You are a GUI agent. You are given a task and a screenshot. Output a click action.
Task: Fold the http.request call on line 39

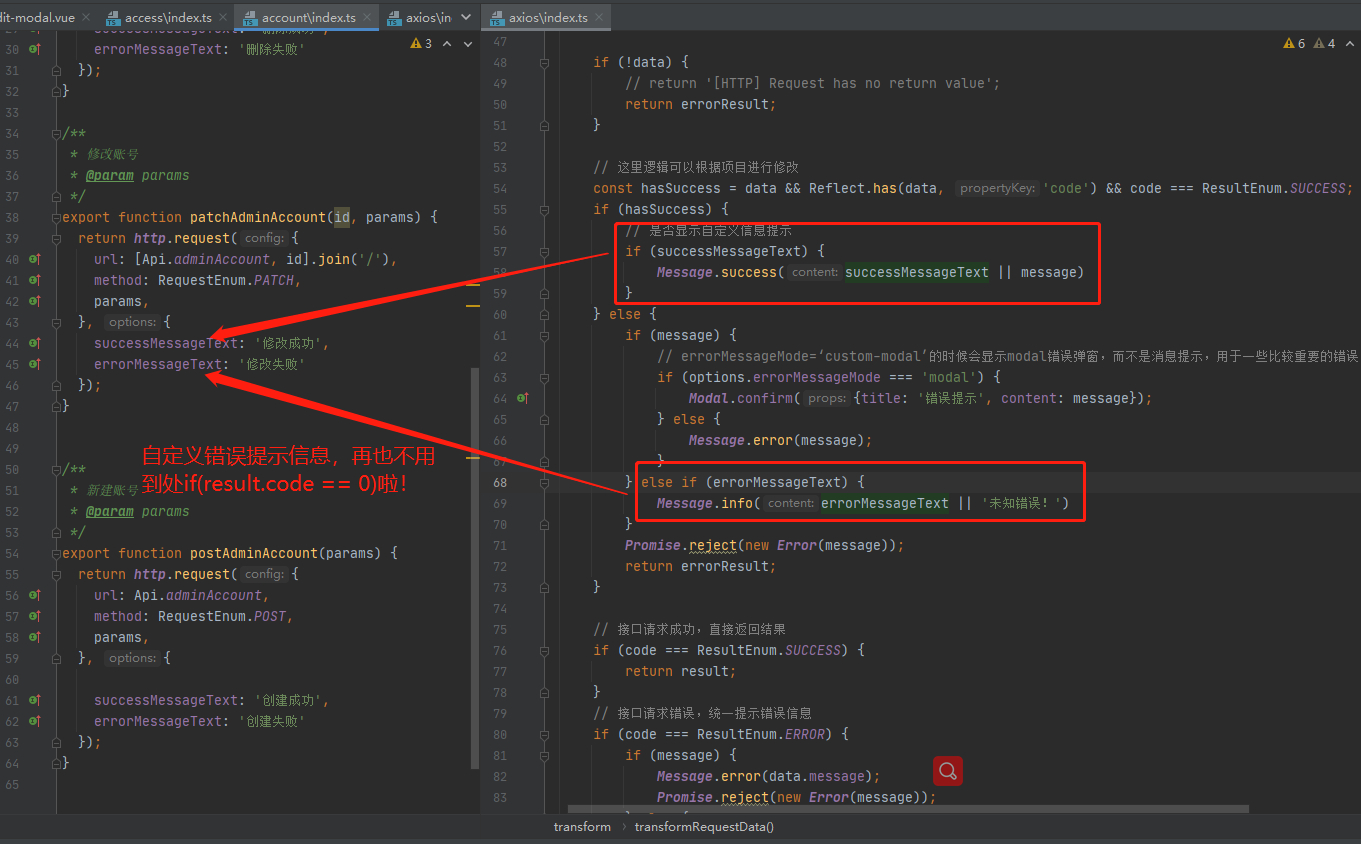[57, 238]
